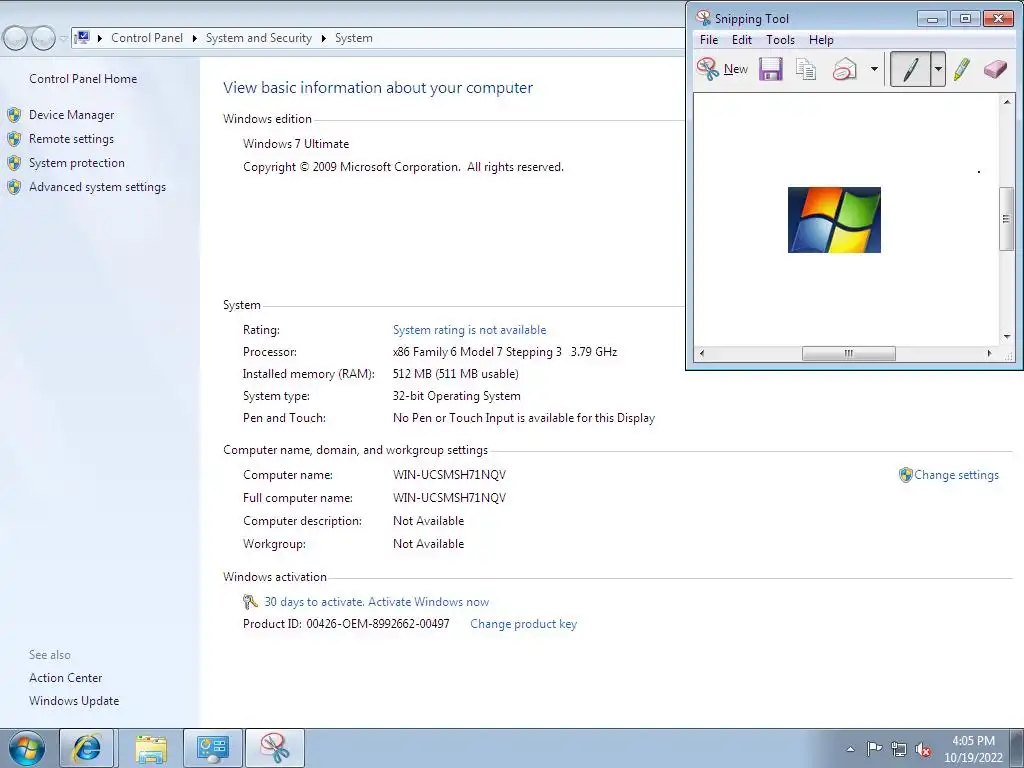The height and width of the screenshot is (768, 1024).
Task: Open Send Snip dropdown arrow
Action: [874, 69]
